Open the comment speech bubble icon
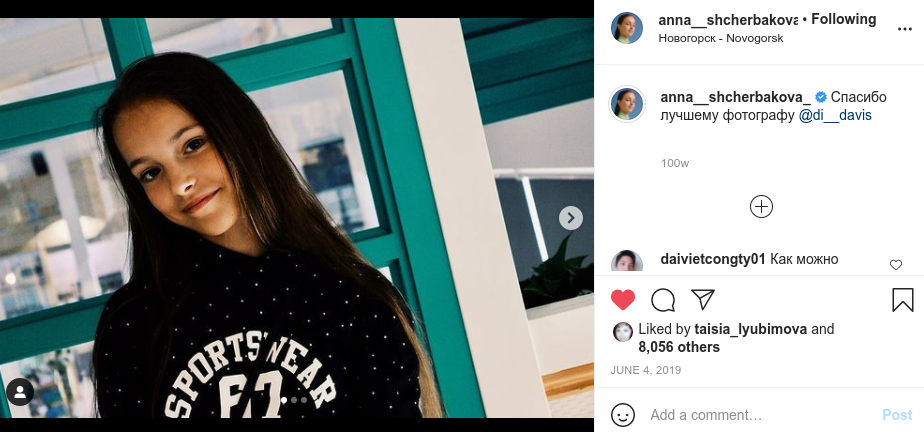 pos(663,300)
